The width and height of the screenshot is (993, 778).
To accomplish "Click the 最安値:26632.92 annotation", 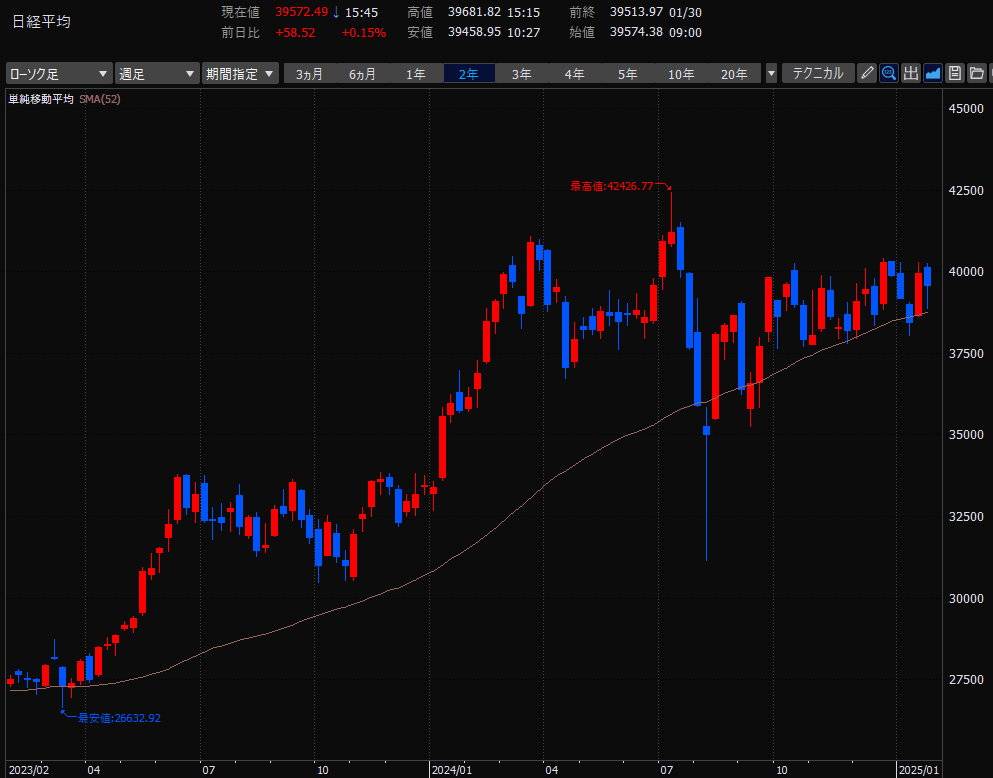I will click(119, 718).
